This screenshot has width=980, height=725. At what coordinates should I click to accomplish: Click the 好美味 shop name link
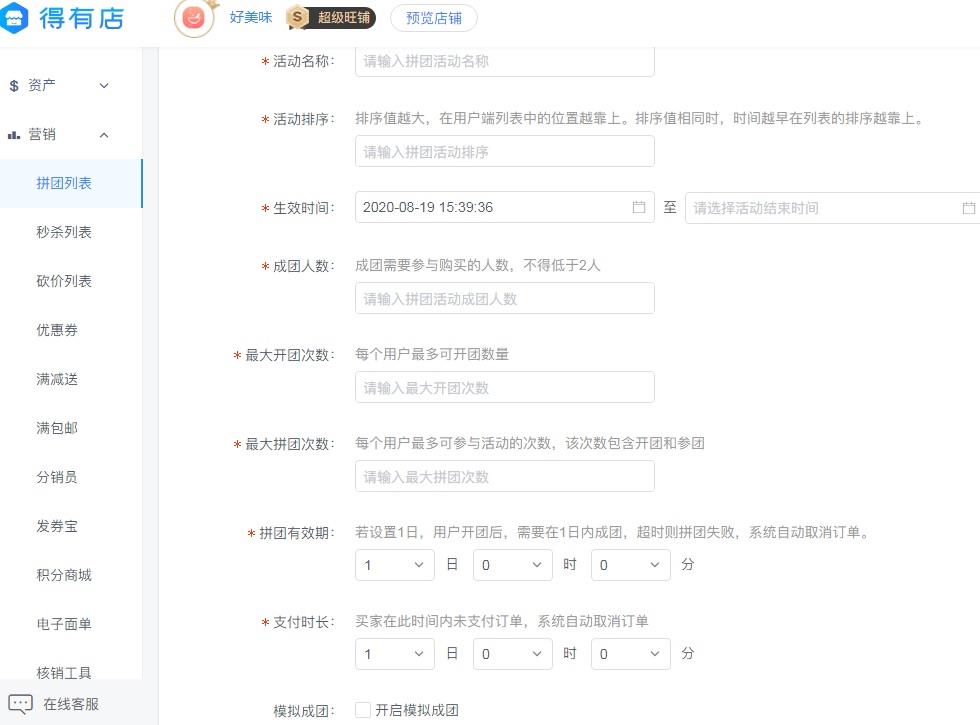tap(251, 18)
